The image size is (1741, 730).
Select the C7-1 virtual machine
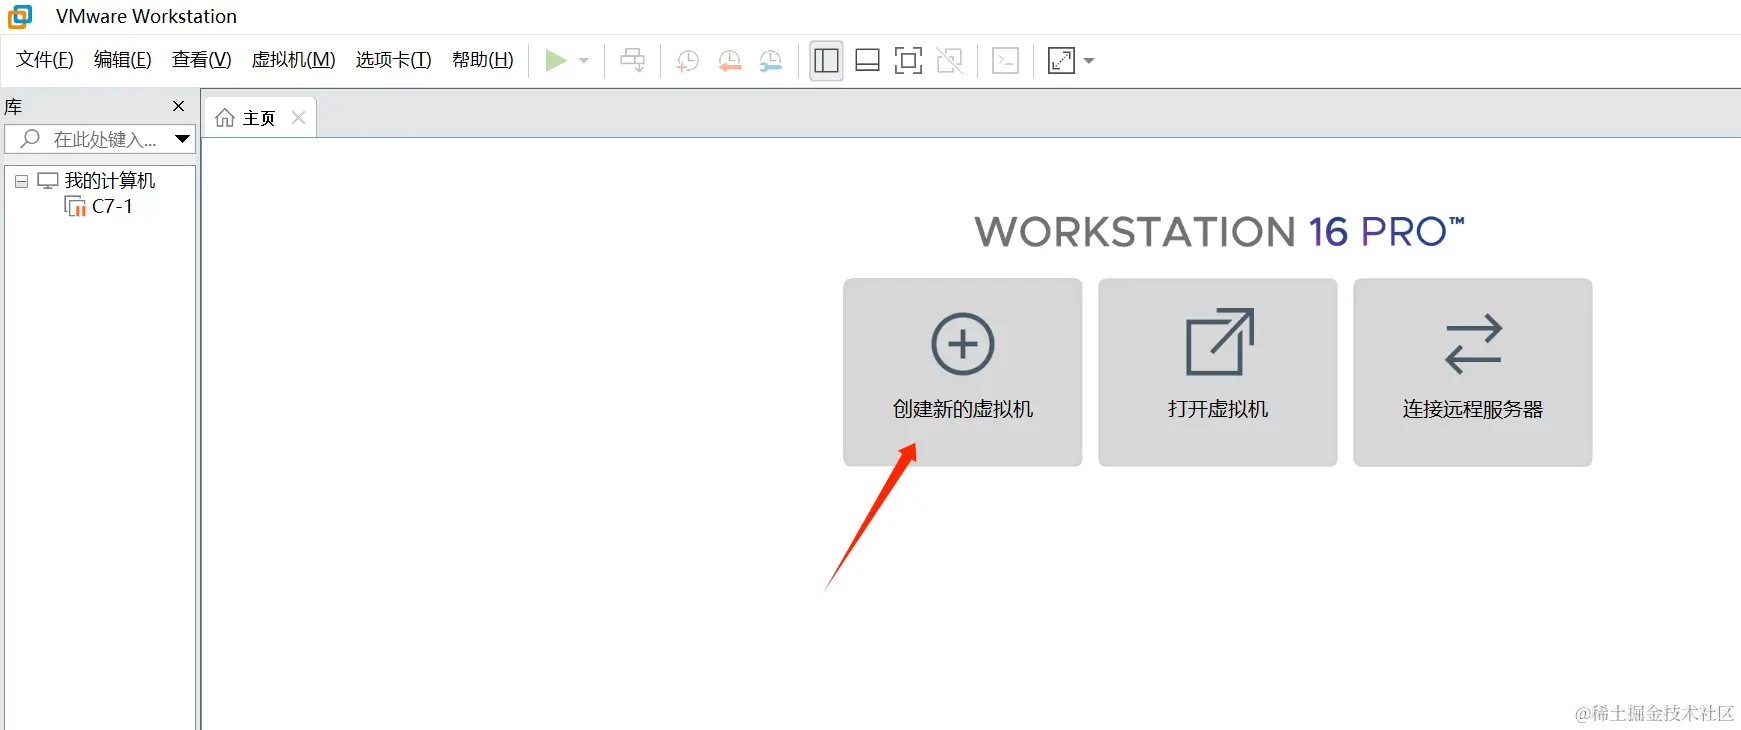click(112, 207)
